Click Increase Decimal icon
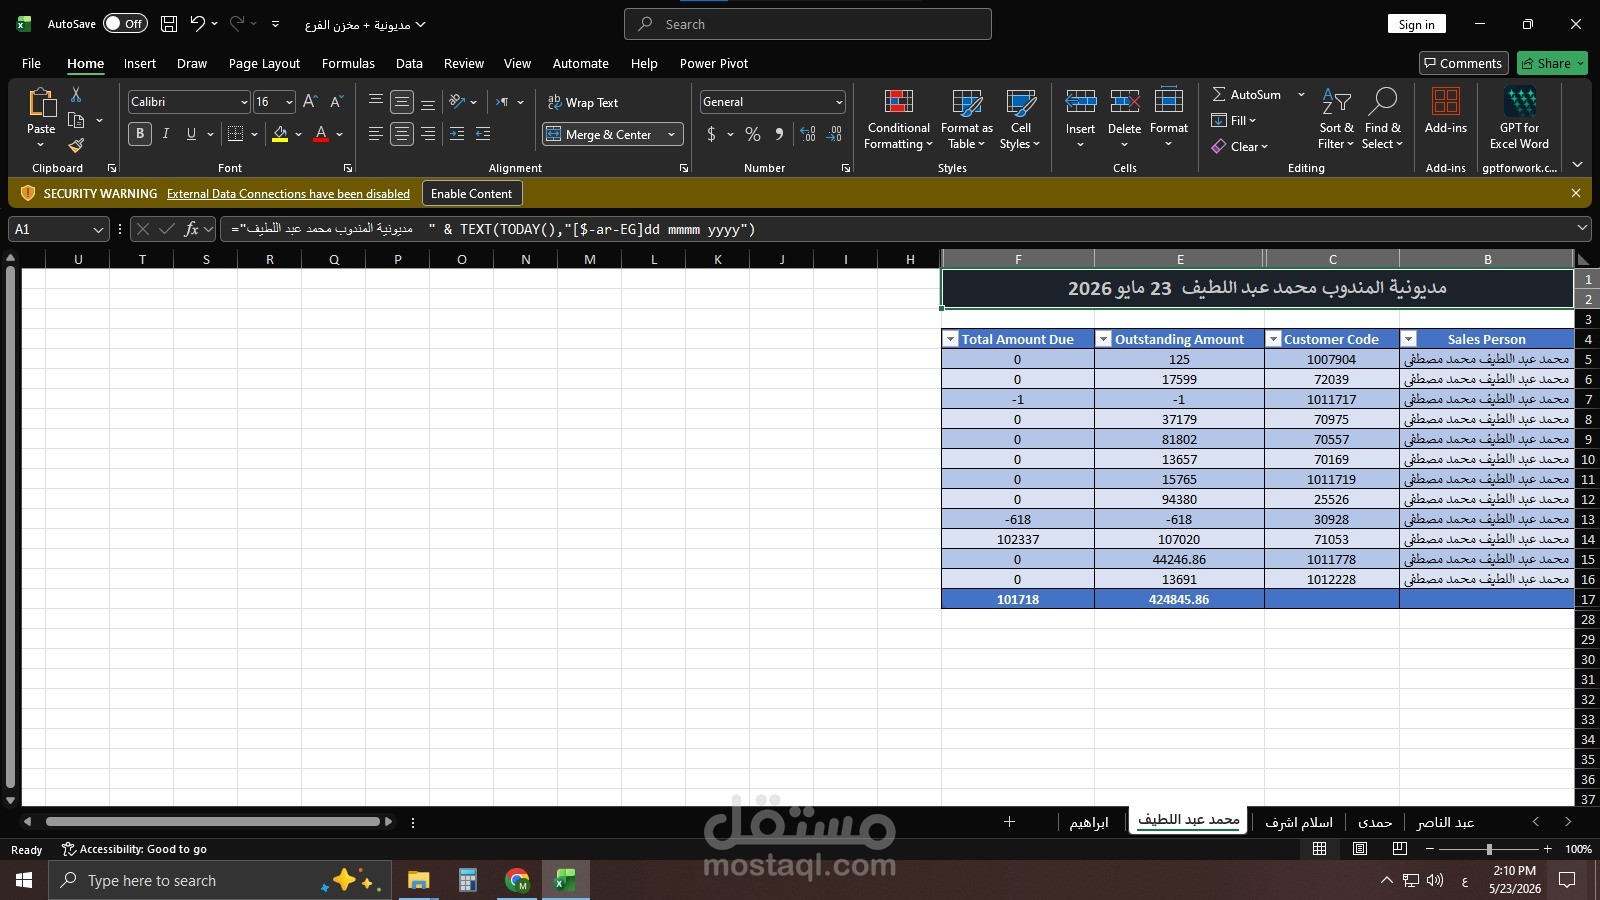This screenshot has height=900, width=1600. (x=808, y=134)
